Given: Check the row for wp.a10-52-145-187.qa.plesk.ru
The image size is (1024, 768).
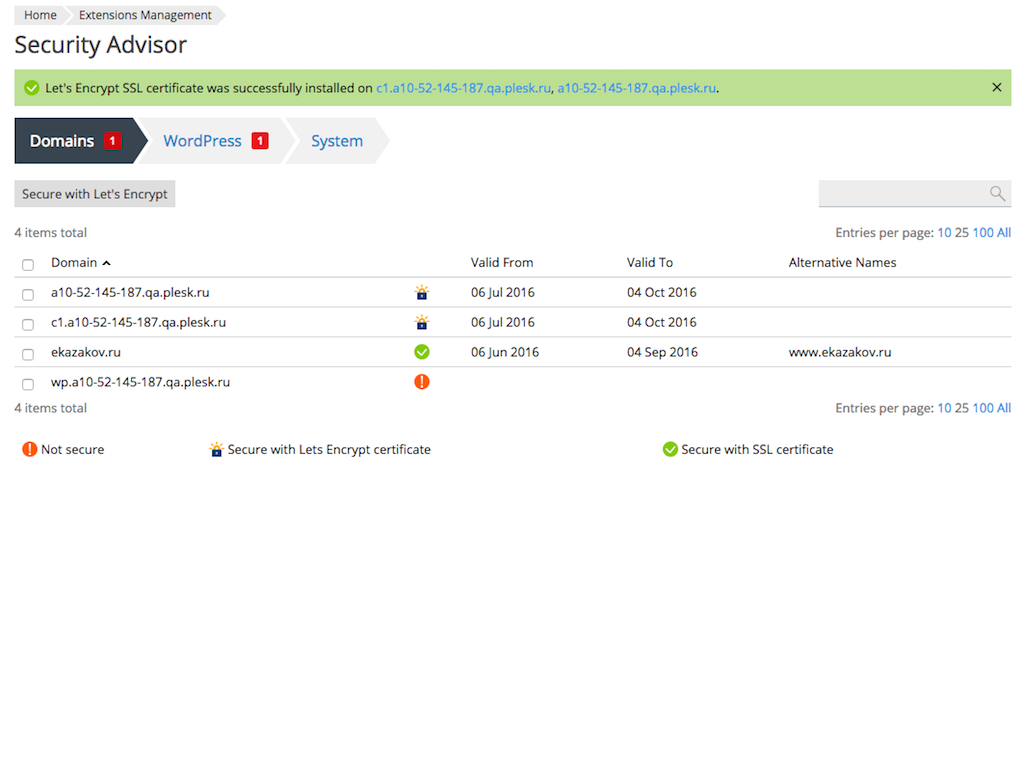Looking at the screenshot, I should pyautogui.click(x=28, y=383).
